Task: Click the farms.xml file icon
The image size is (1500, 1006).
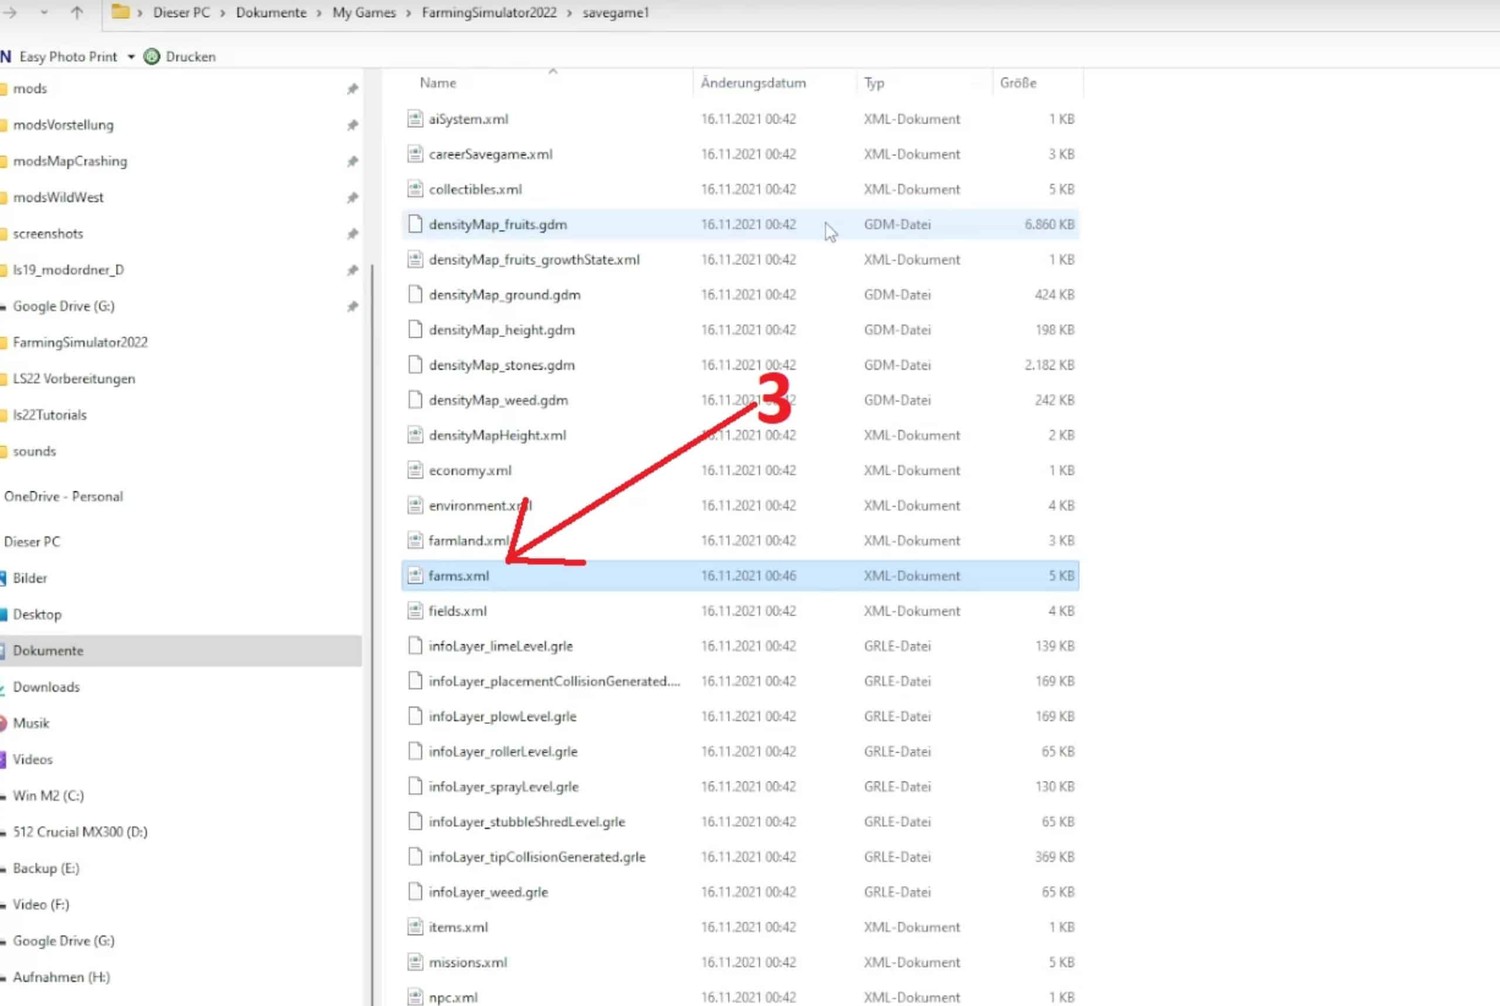Action: 415,576
